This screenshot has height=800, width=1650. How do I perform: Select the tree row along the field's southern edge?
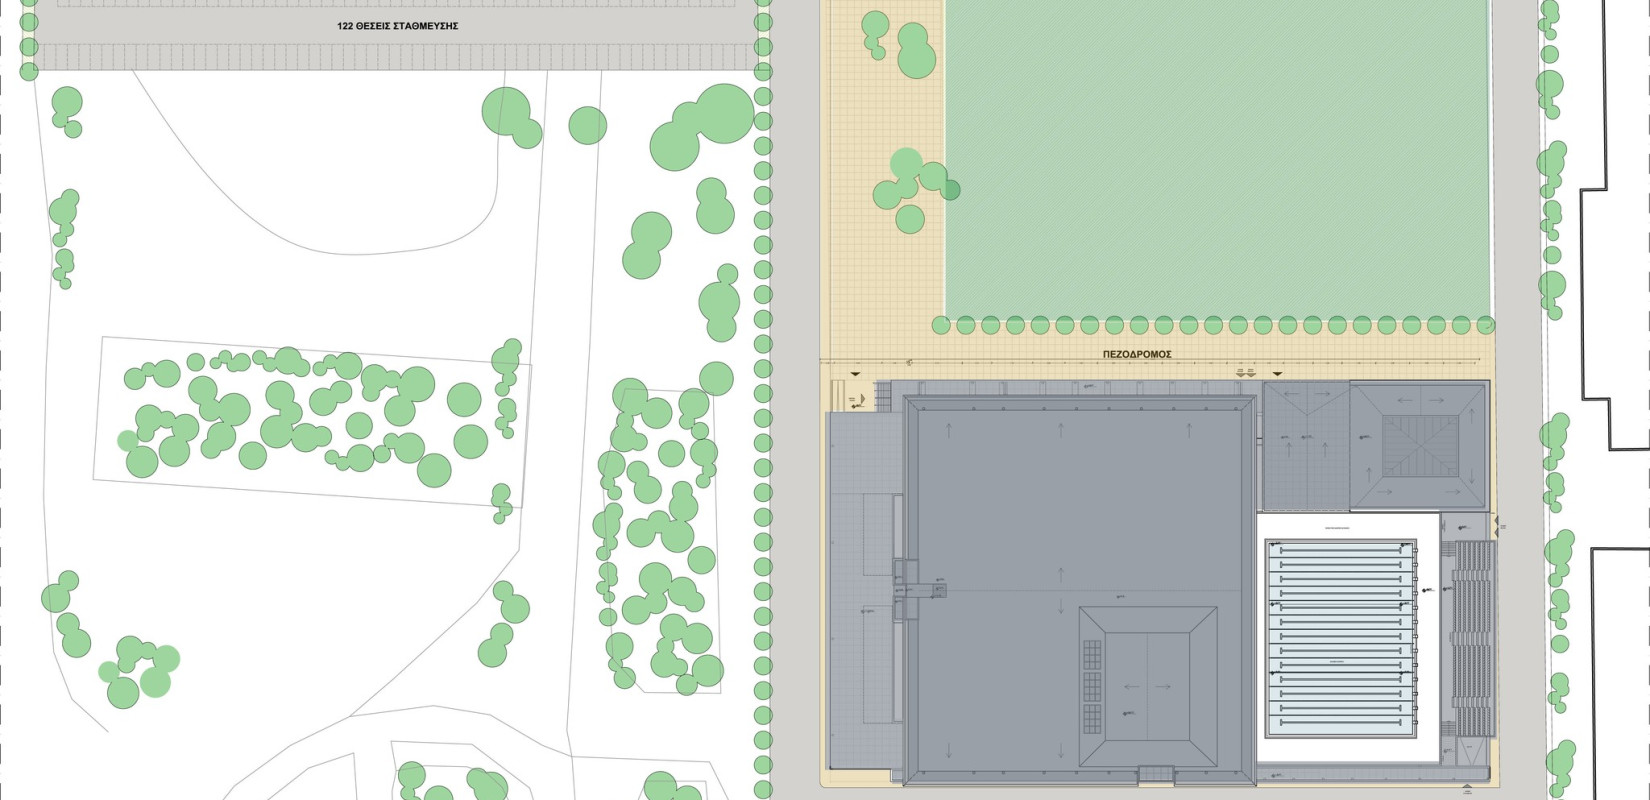click(1213, 325)
